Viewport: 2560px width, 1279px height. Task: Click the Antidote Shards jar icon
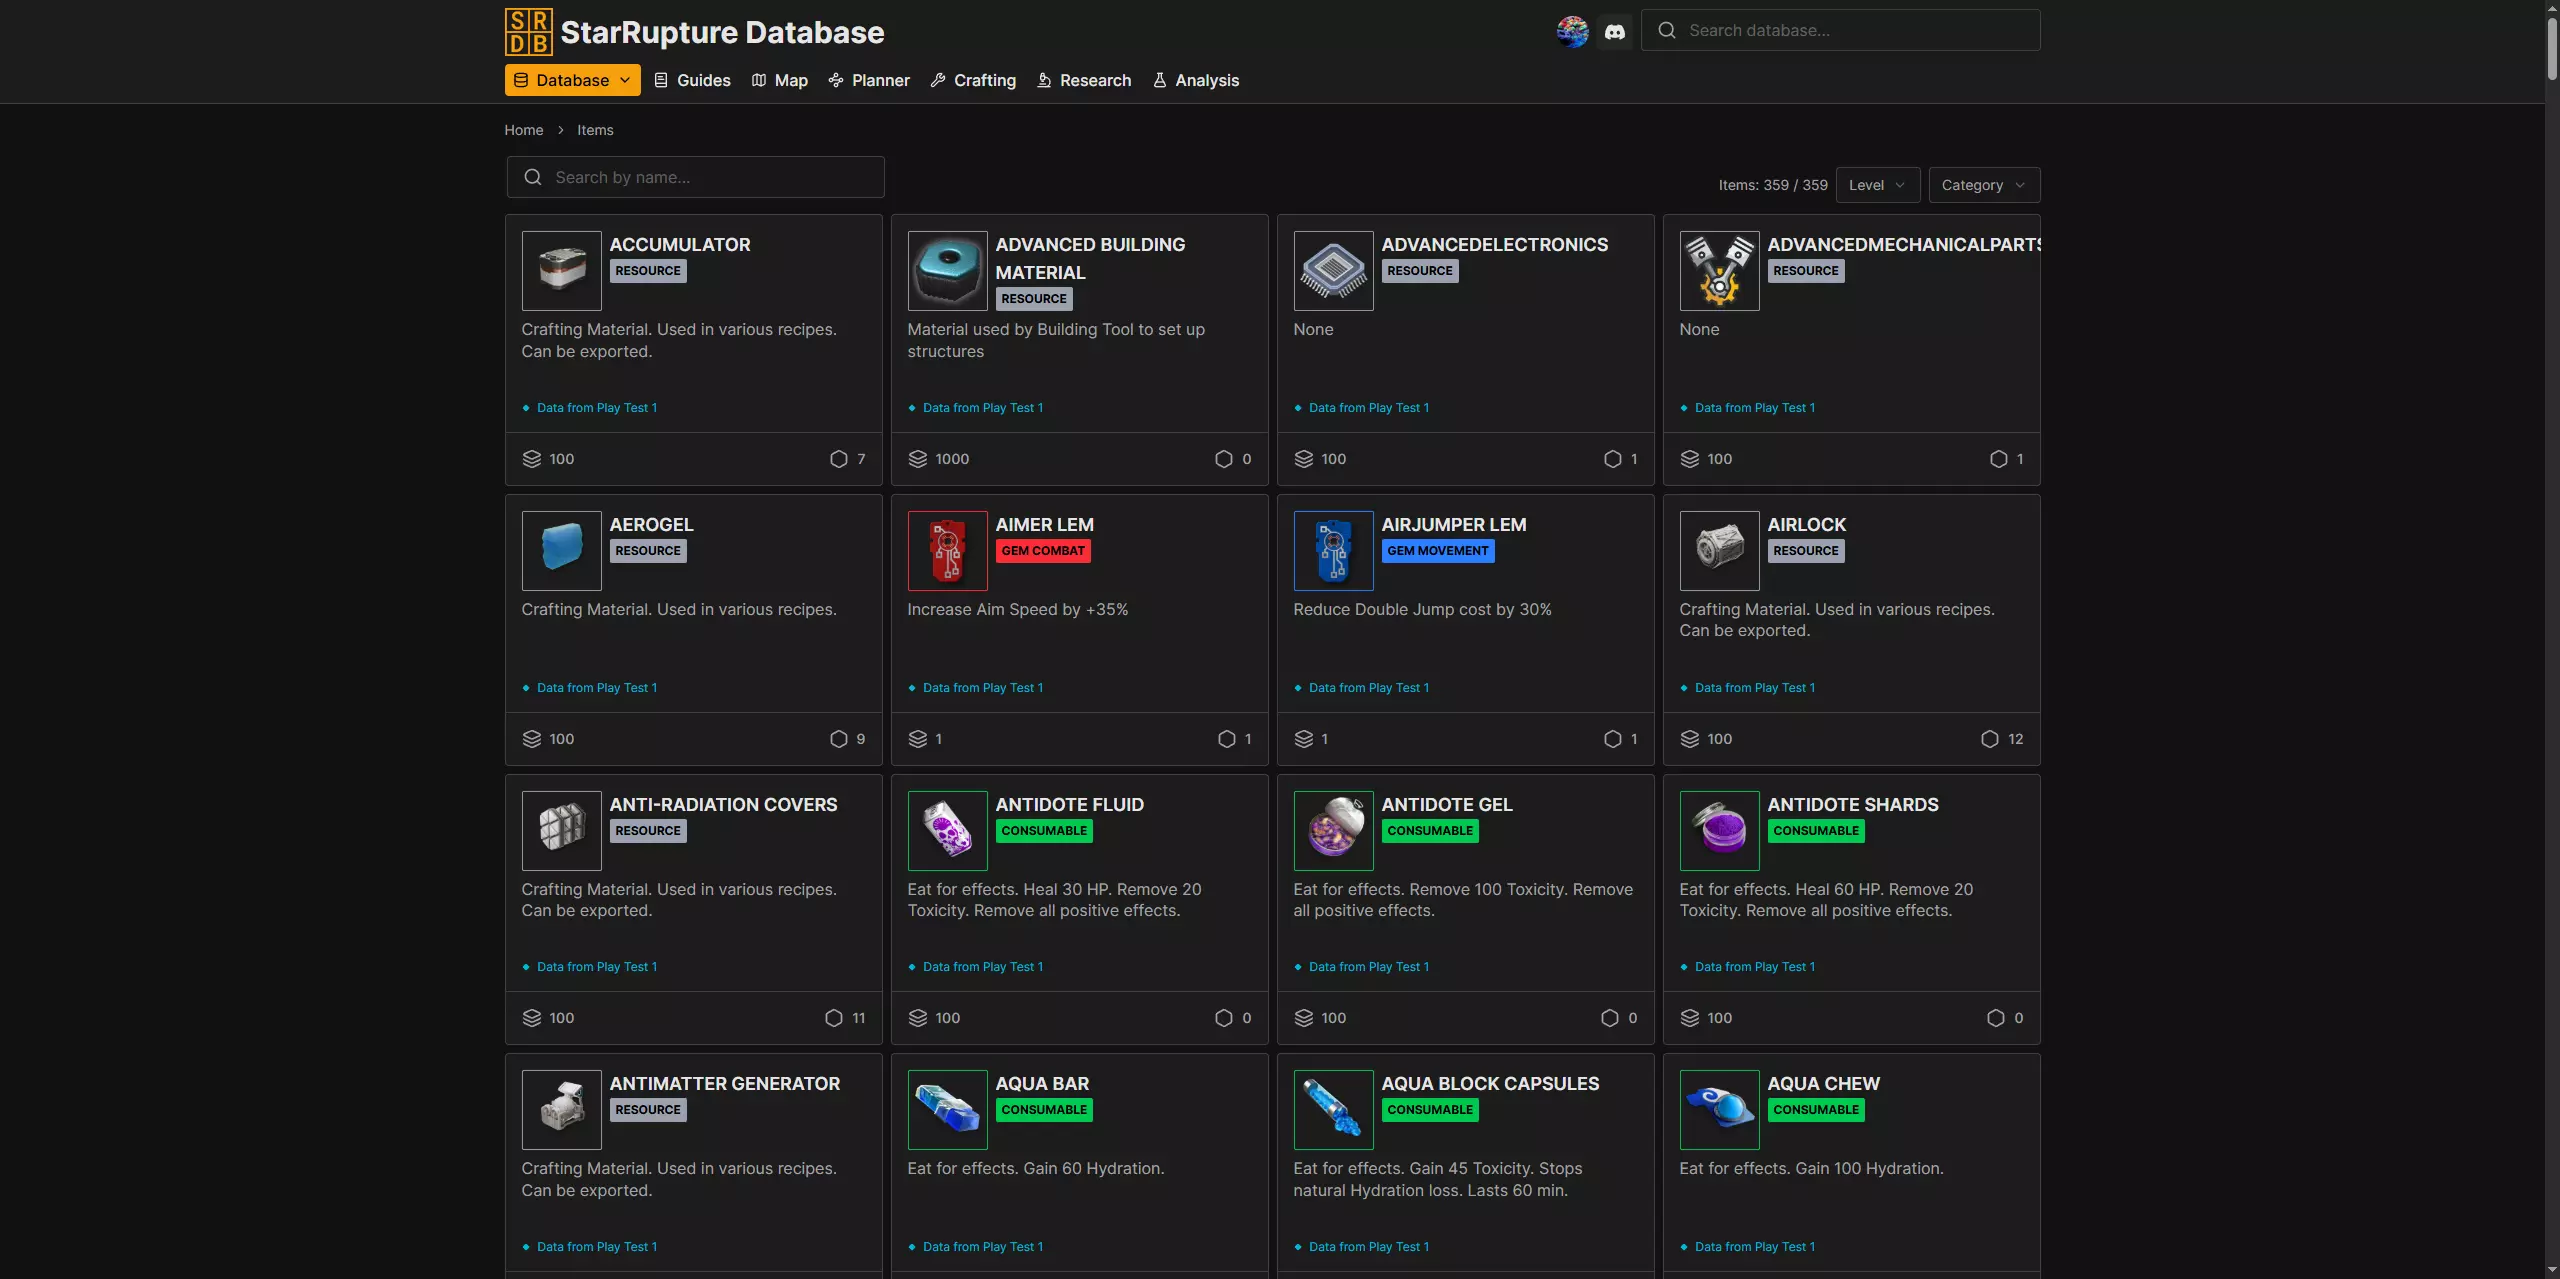click(x=1719, y=831)
